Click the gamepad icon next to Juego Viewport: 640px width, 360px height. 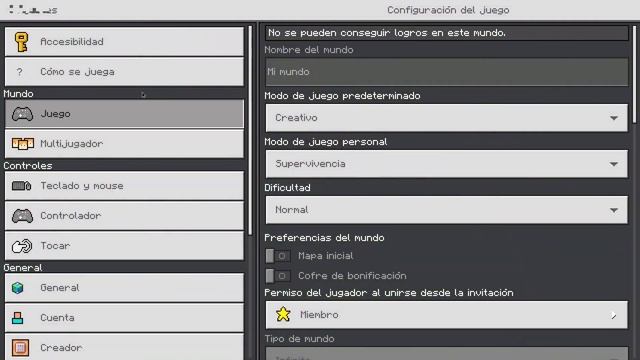click(x=22, y=114)
